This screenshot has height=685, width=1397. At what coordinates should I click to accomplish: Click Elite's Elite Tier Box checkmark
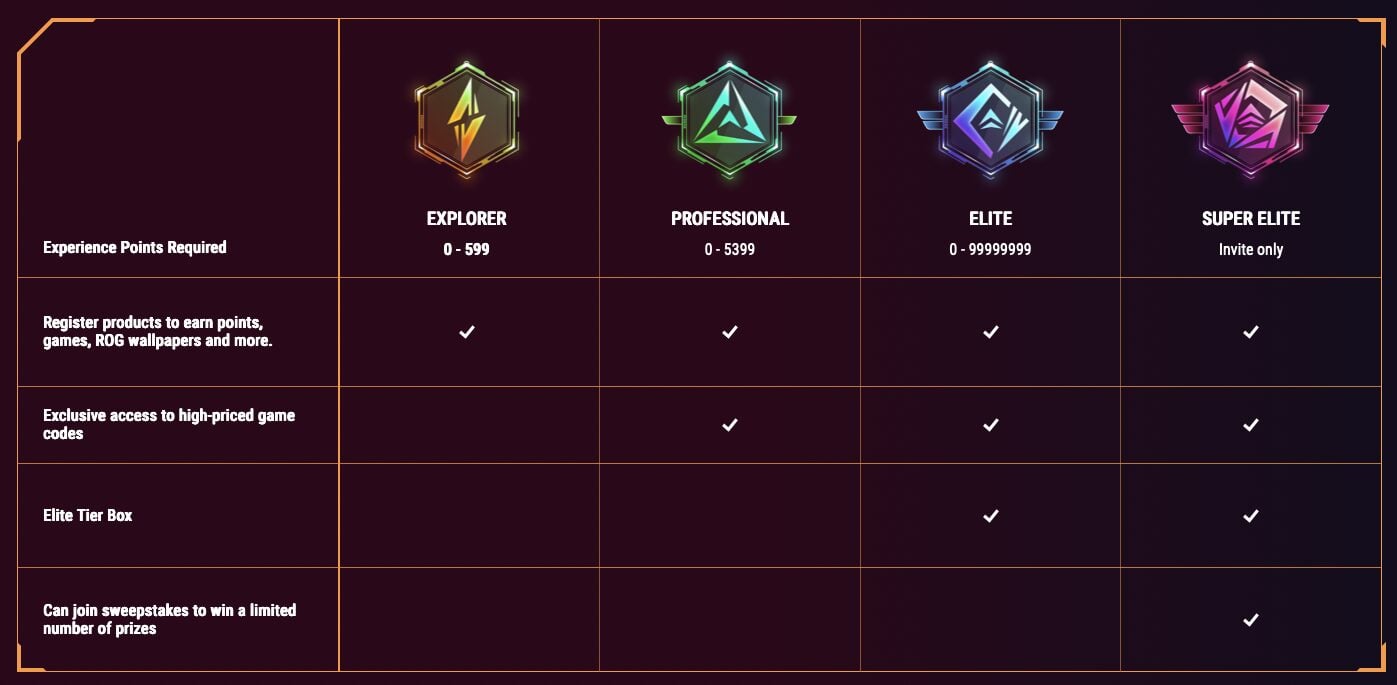point(990,516)
